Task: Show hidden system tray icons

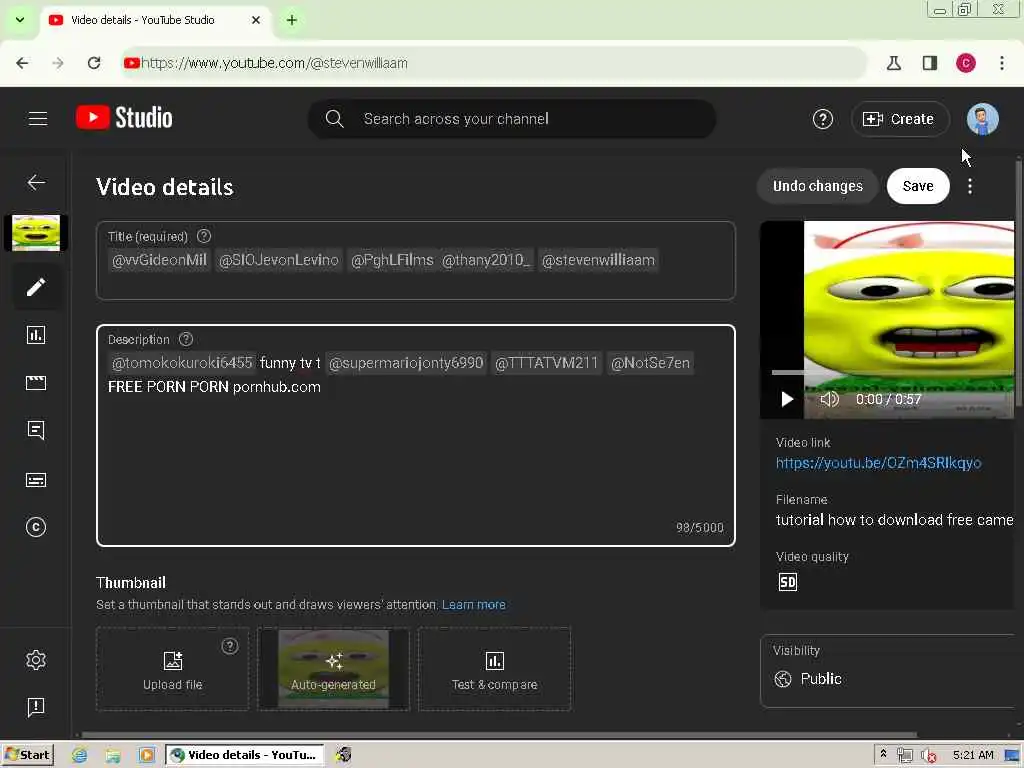Action: coord(883,754)
